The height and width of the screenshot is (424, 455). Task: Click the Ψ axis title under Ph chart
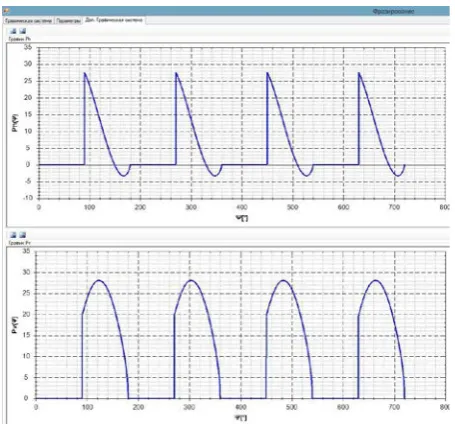242,218
